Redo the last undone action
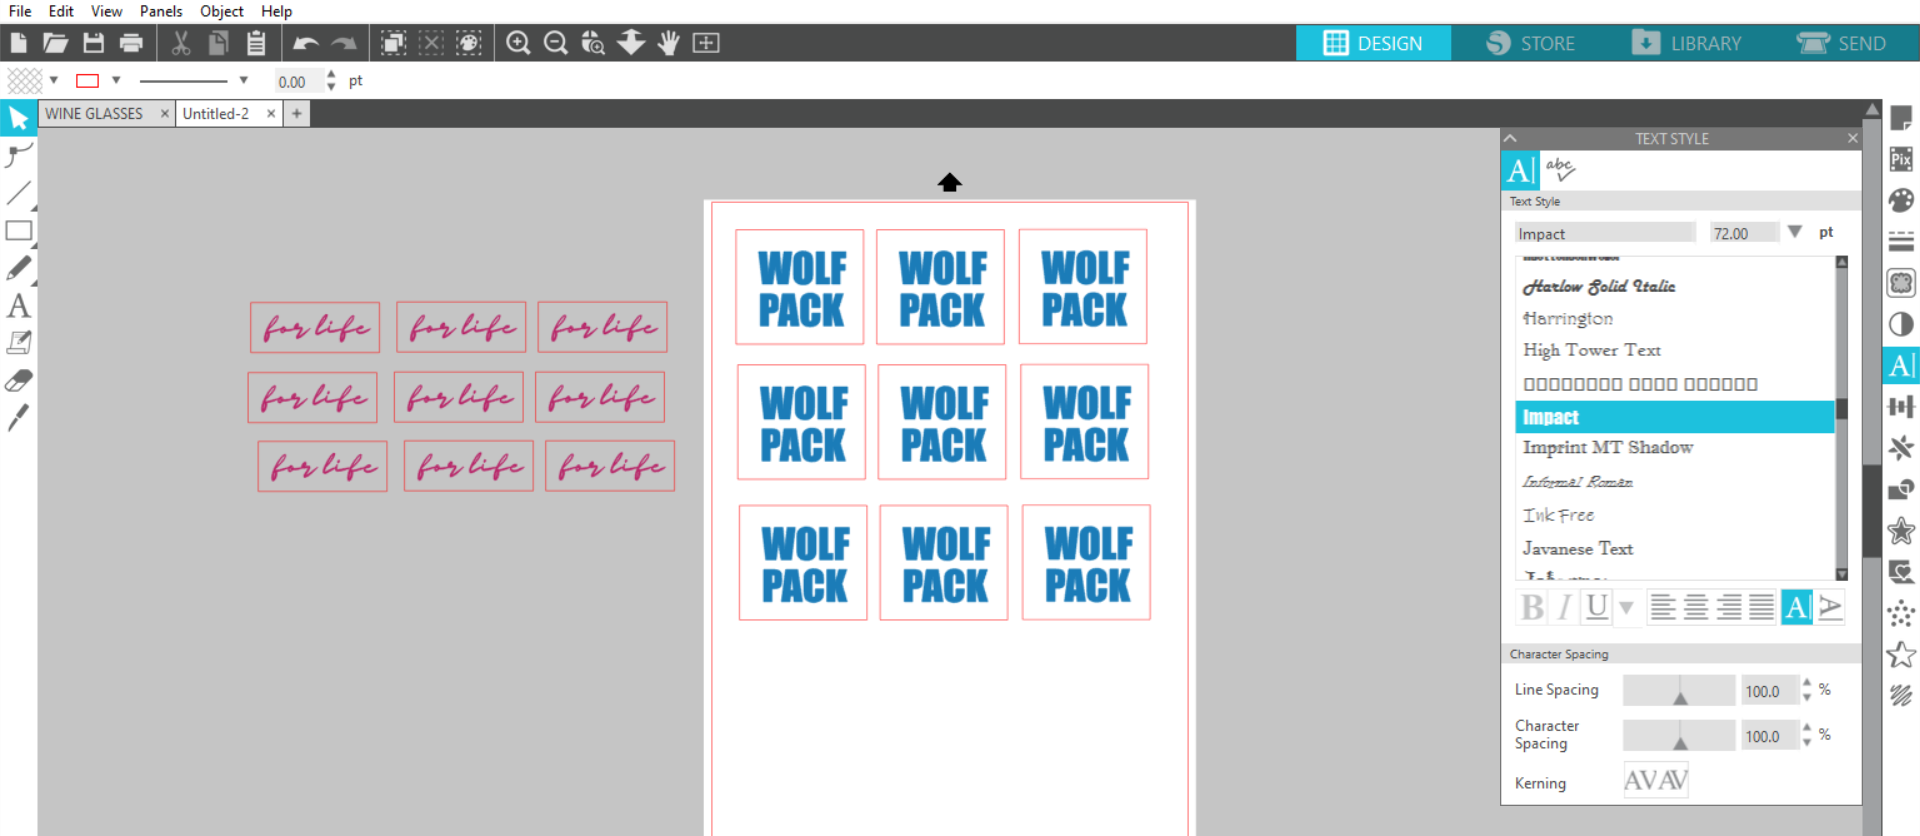Screen dimensions: 1920x836 point(344,43)
